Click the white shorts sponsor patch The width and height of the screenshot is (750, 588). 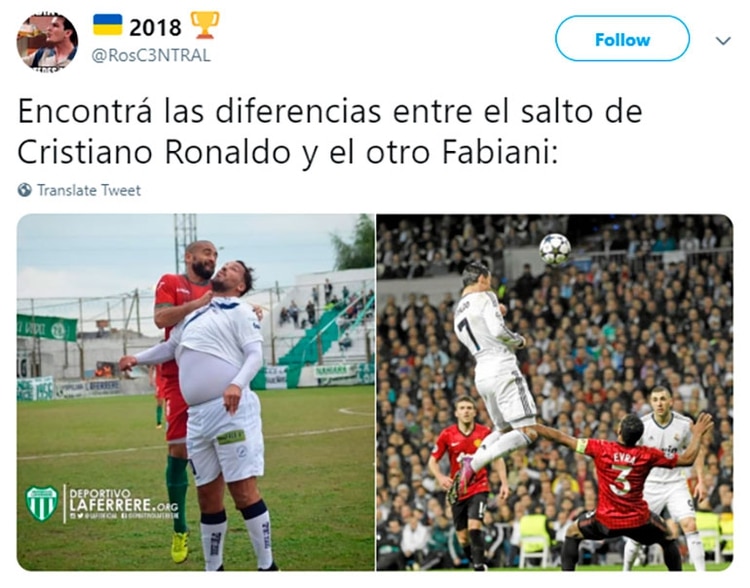232,437
